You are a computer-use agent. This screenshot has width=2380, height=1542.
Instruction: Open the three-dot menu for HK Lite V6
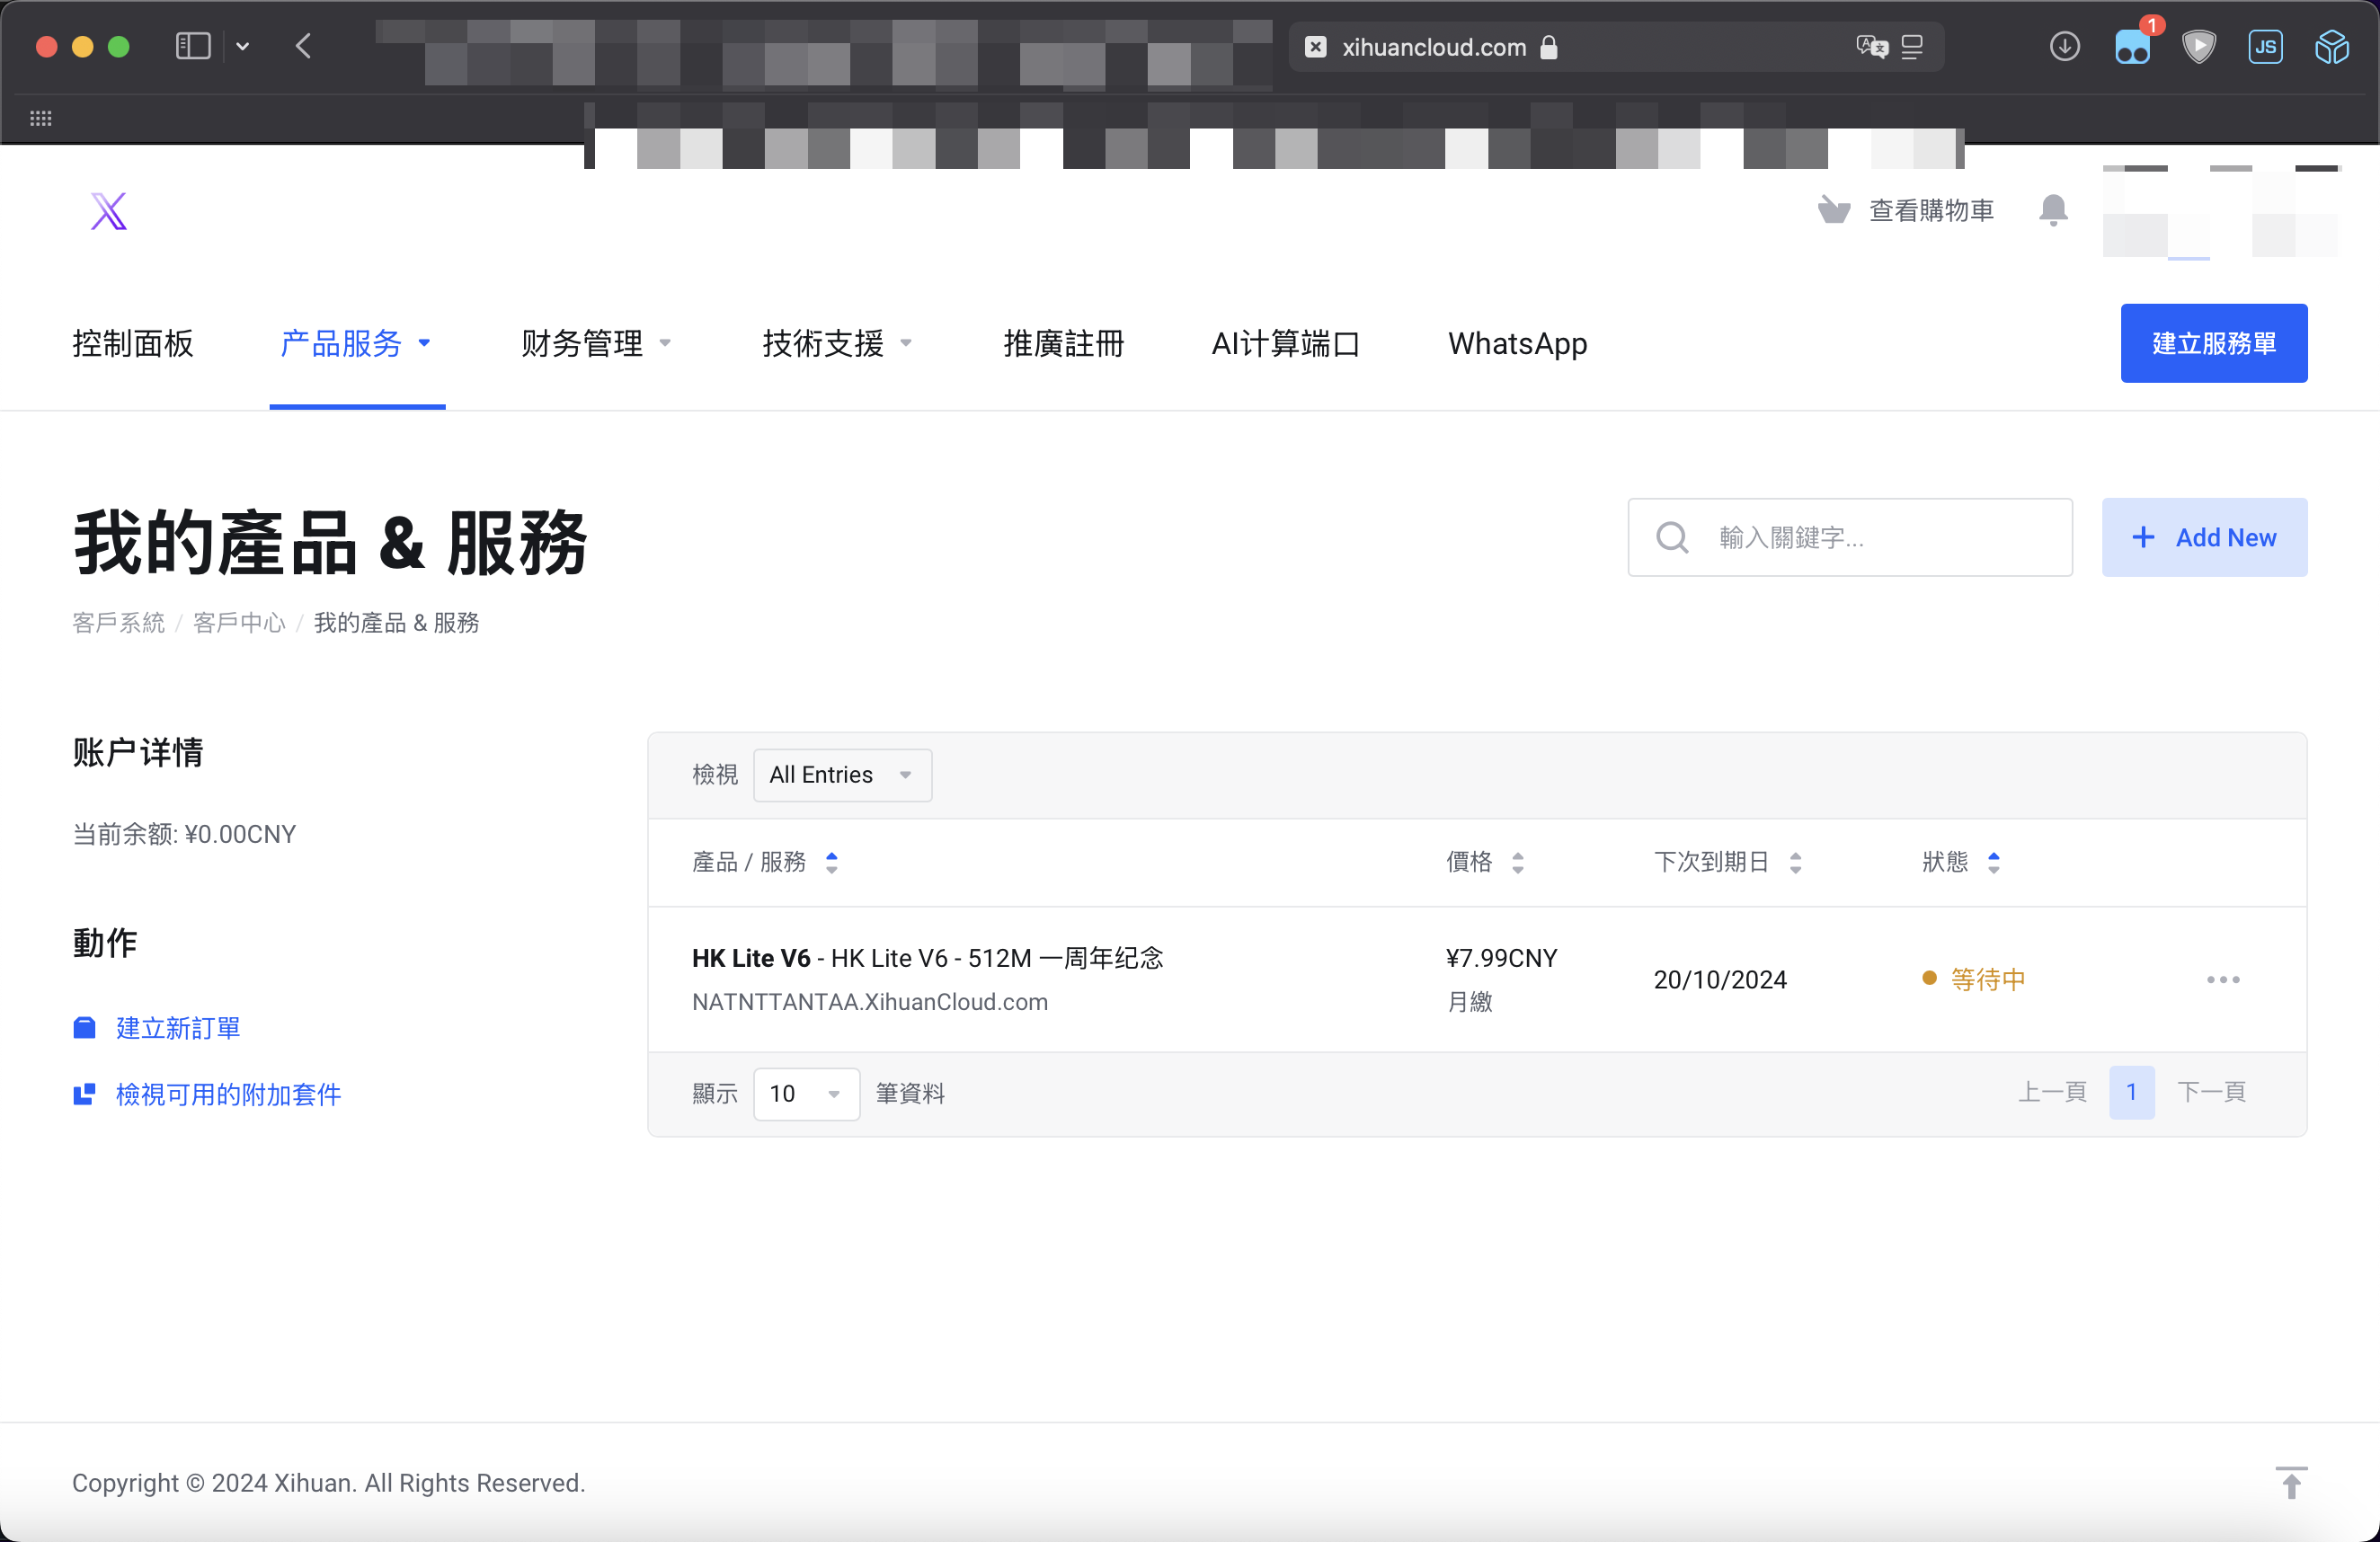2222,979
